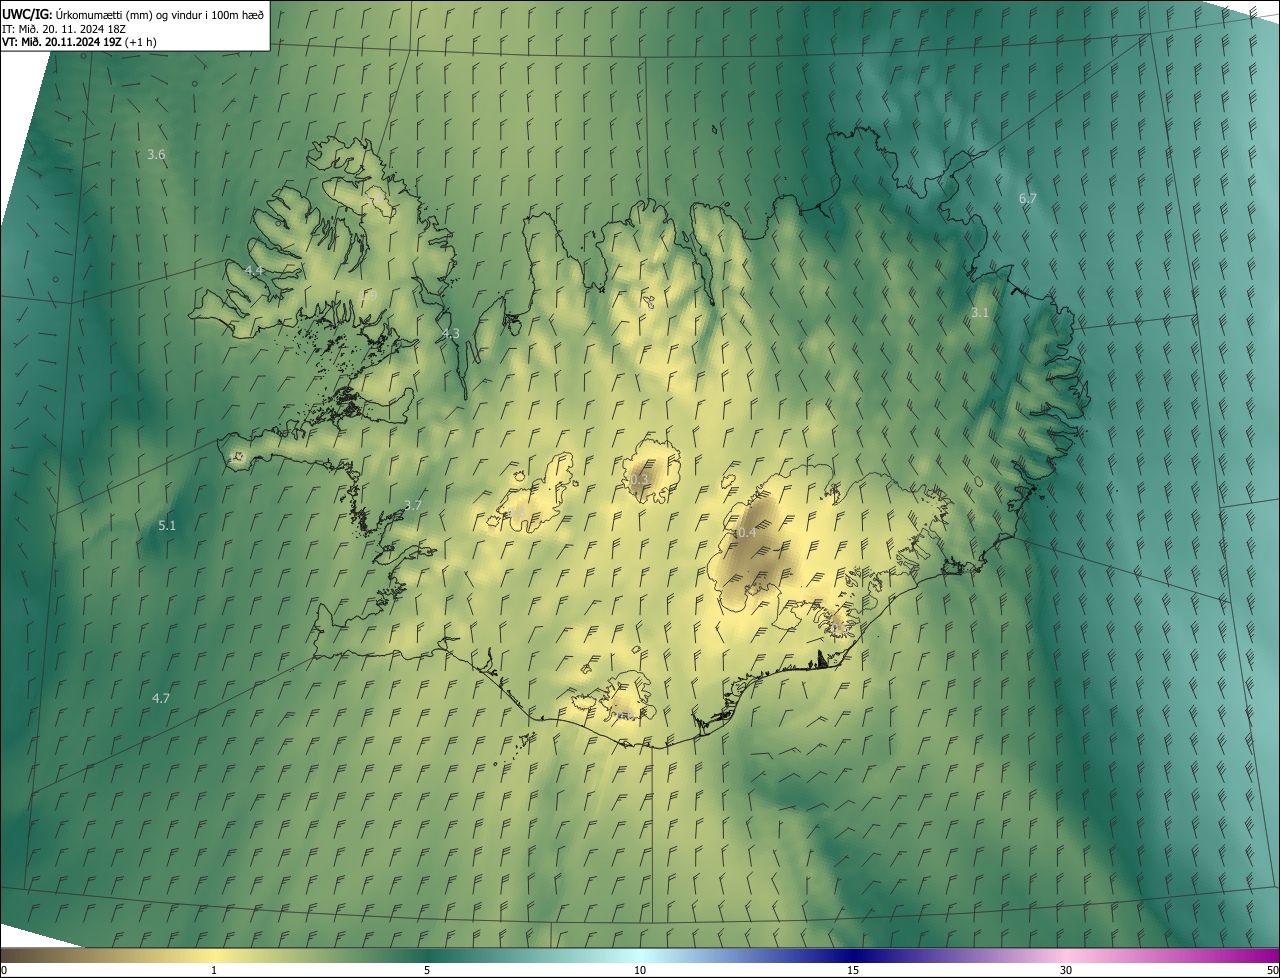
Task: Click the 4.3 precipitation value
Action: (450, 333)
